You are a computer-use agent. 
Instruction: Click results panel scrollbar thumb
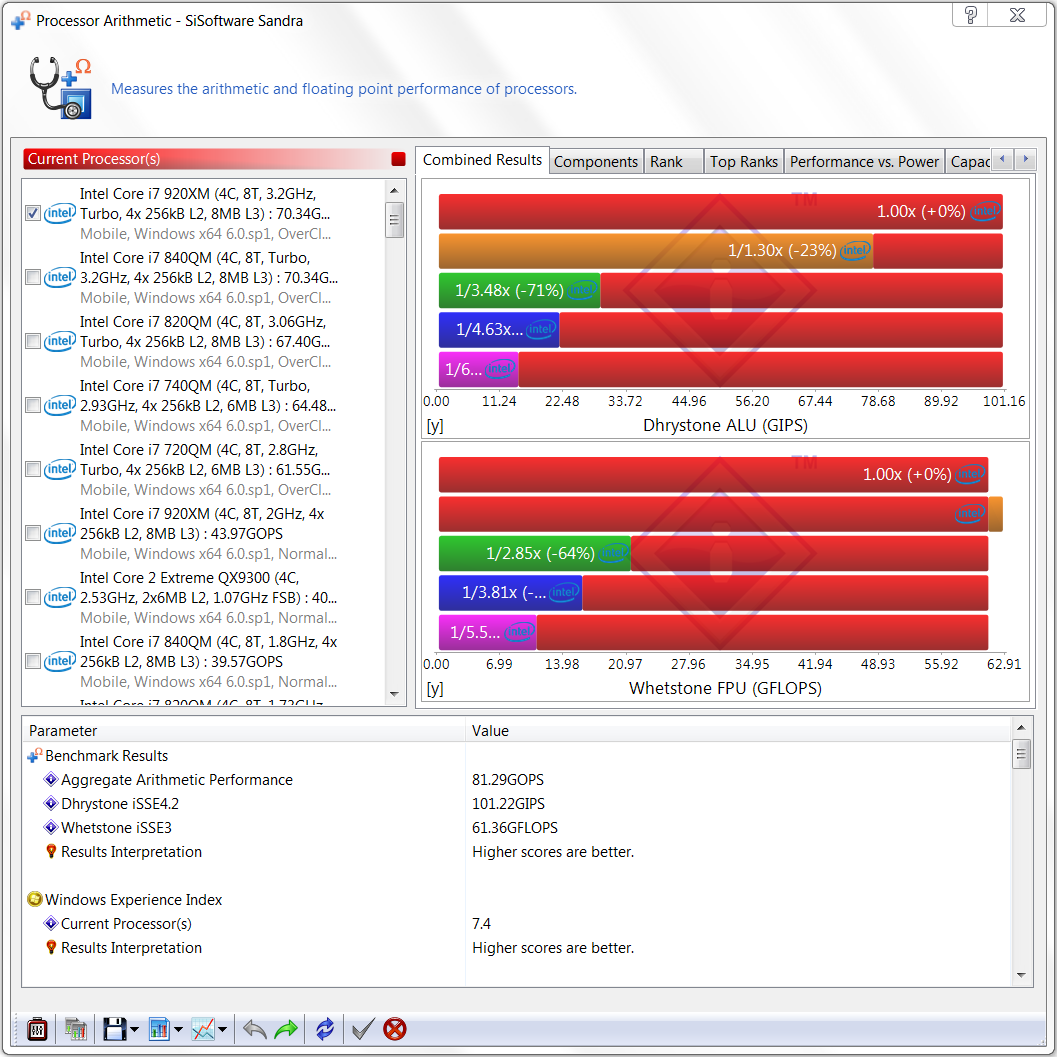point(1021,754)
